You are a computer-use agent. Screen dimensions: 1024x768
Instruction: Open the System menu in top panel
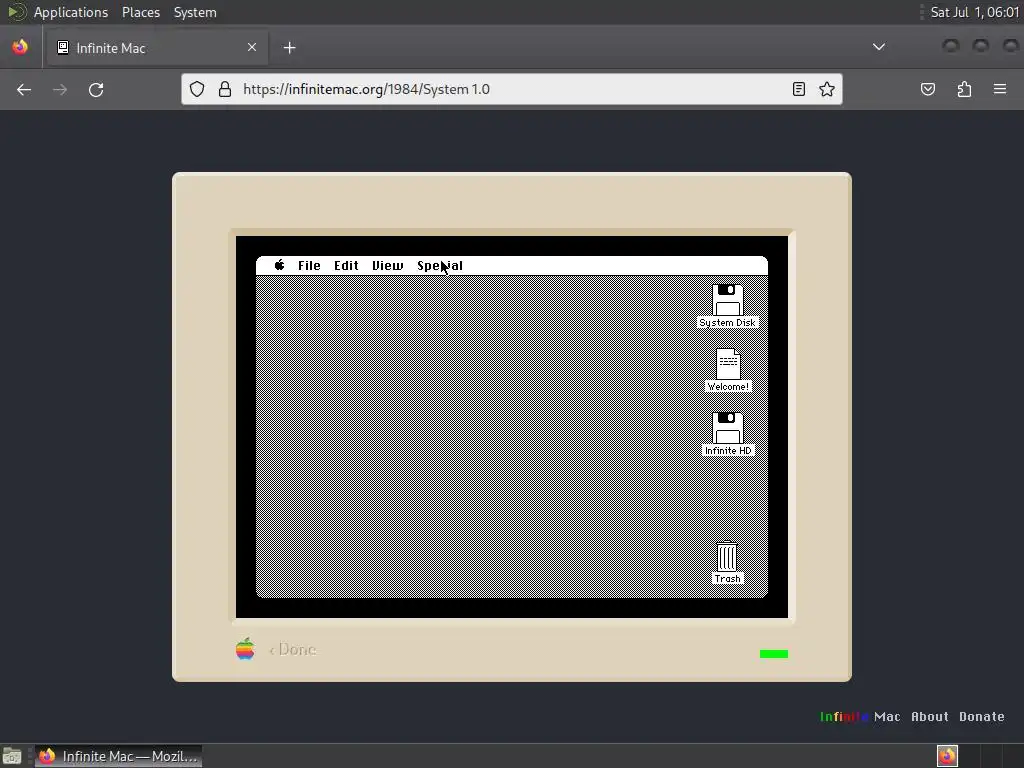click(x=195, y=12)
